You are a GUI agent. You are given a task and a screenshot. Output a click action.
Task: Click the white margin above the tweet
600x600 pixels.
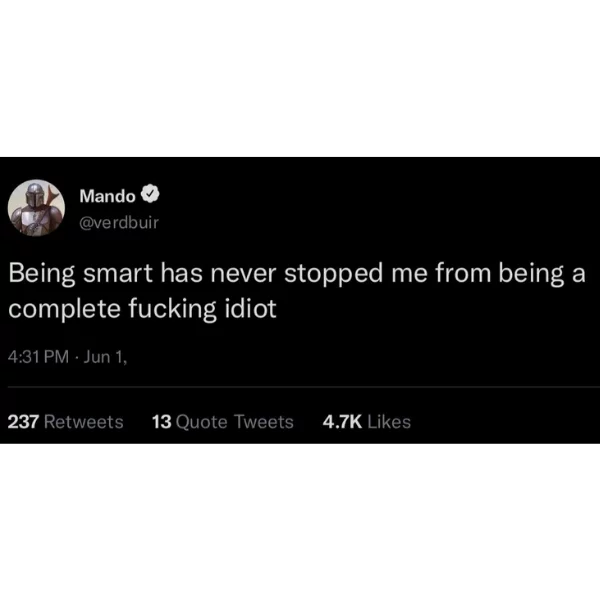point(300,78)
